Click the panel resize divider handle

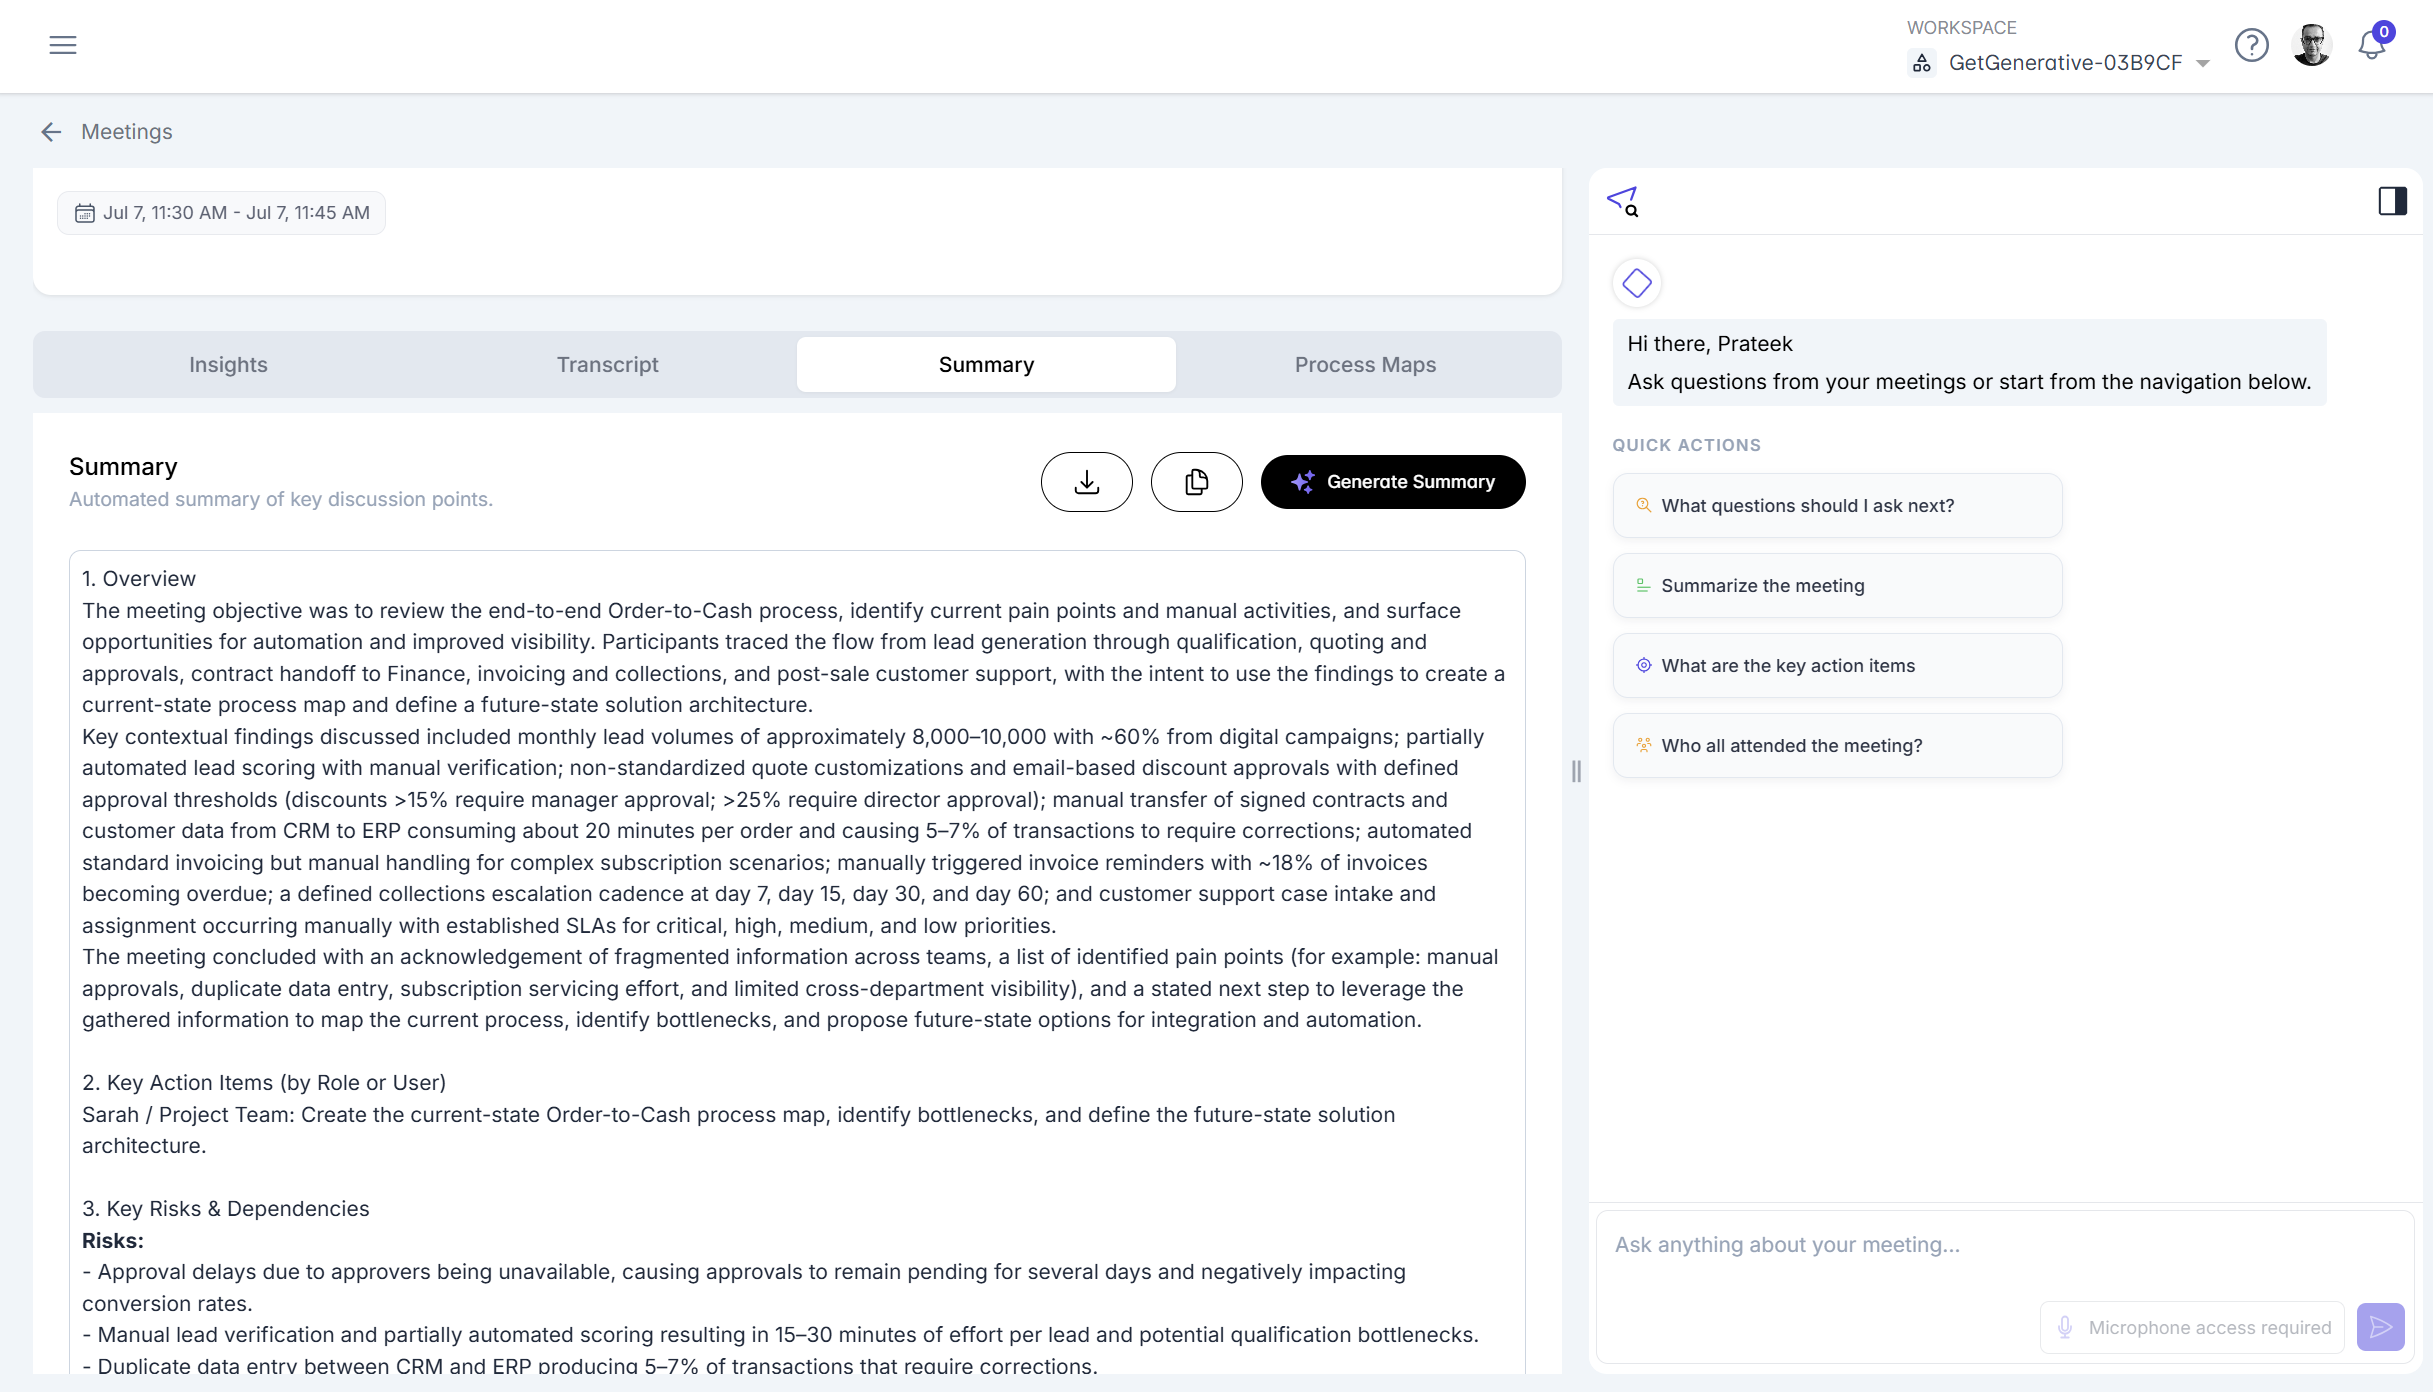(1576, 771)
